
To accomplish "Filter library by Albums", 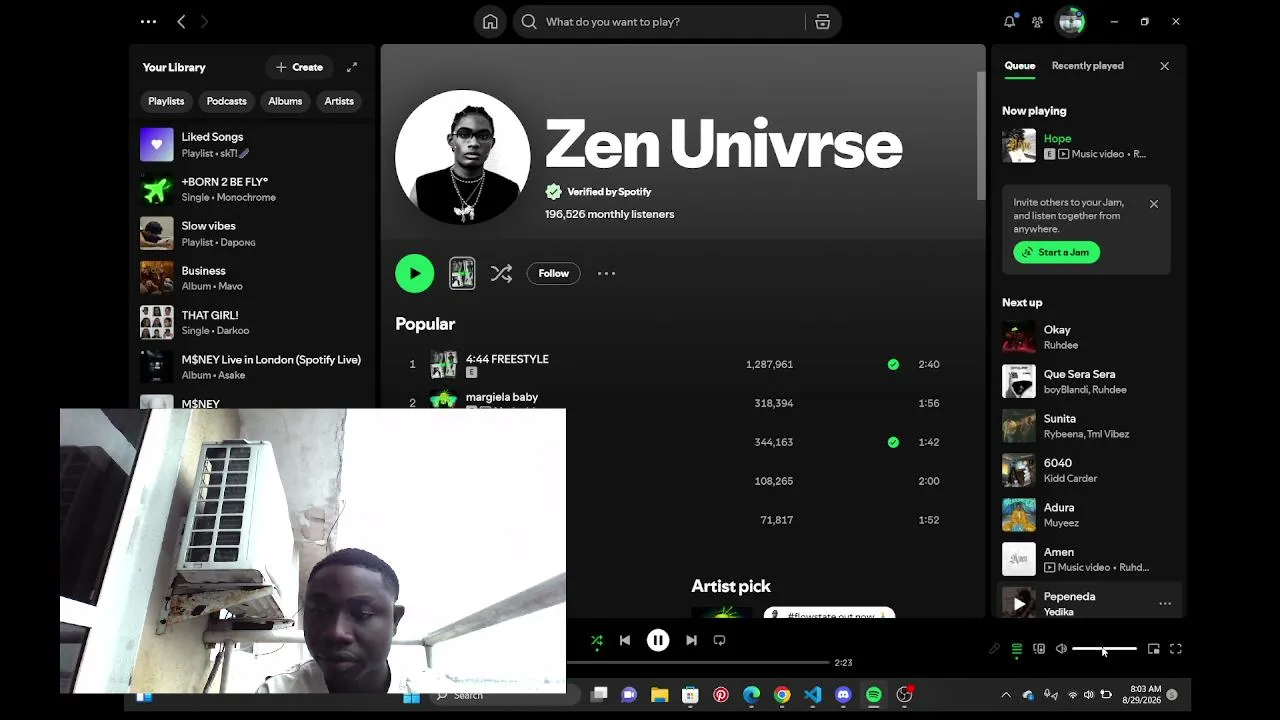I will tap(285, 101).
